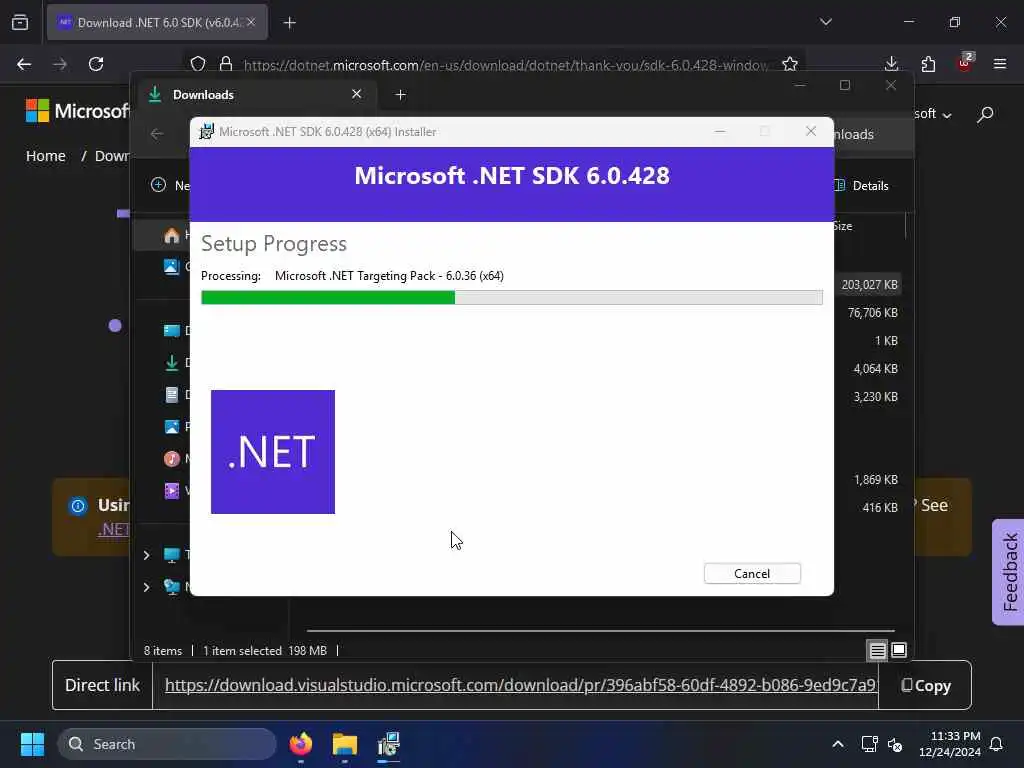This screenshot has height=768, width=1024.
Task: Open the Windows Start menu
Action: click(x=32, y=744)
